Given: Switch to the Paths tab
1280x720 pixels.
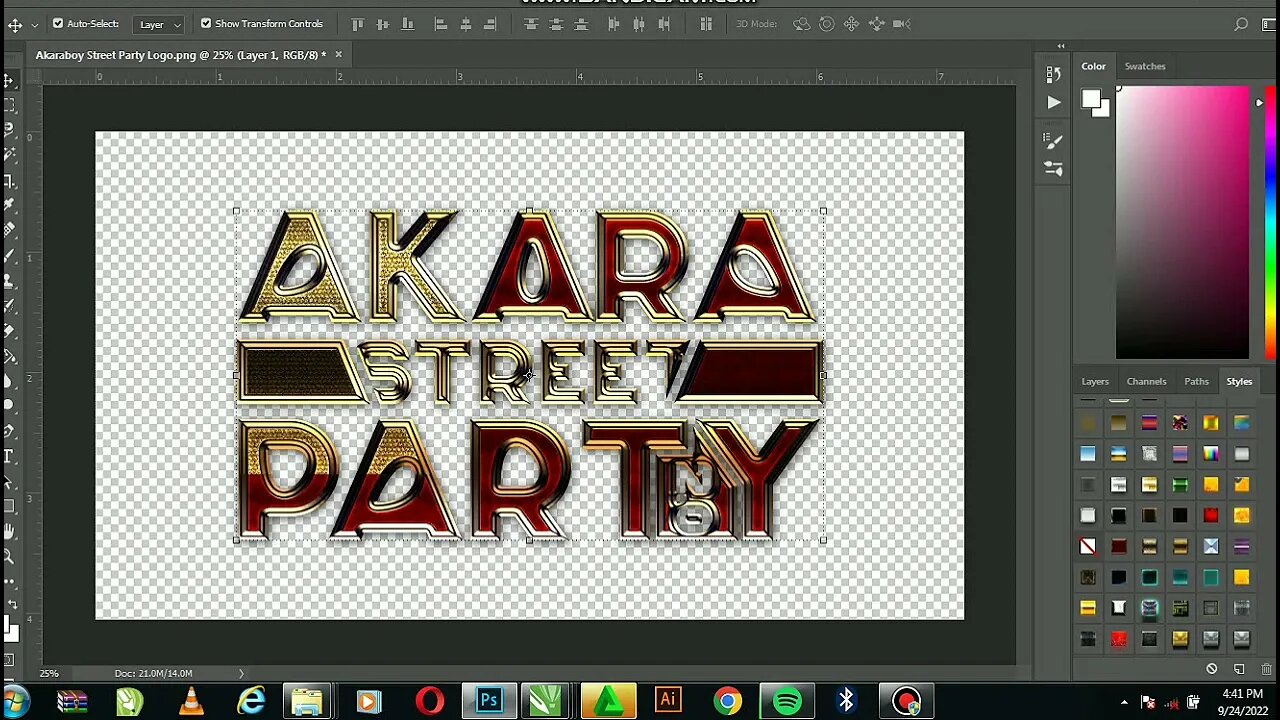Looking at the screenshot, I should coord(1197,381).
